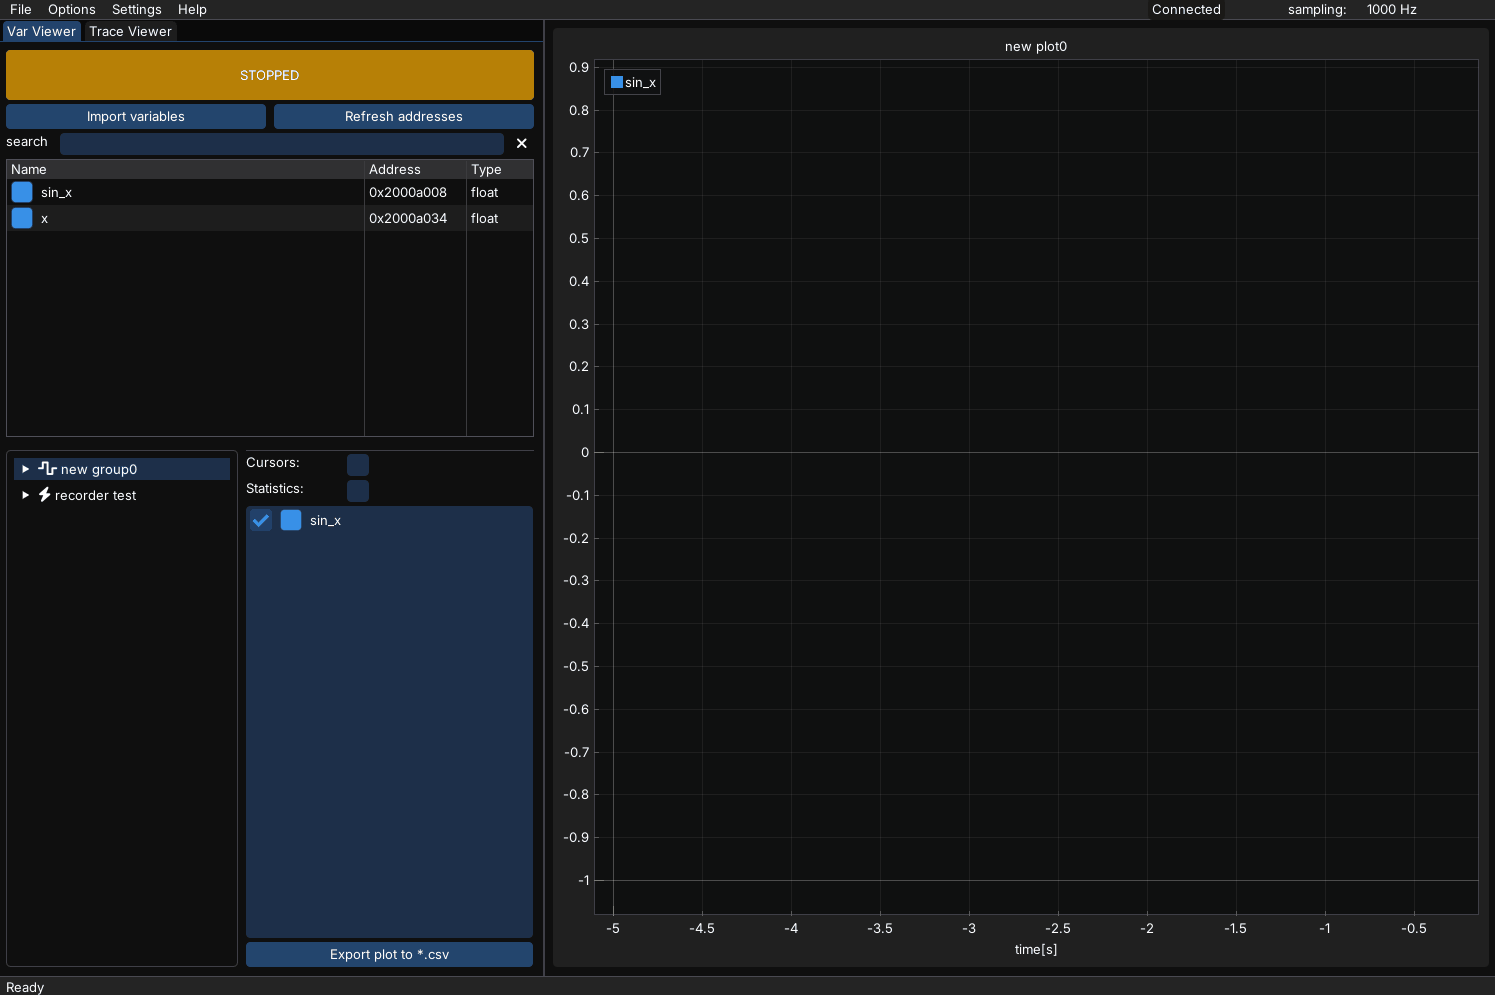Open the Options menu
1495x995 pixels.
72,9
